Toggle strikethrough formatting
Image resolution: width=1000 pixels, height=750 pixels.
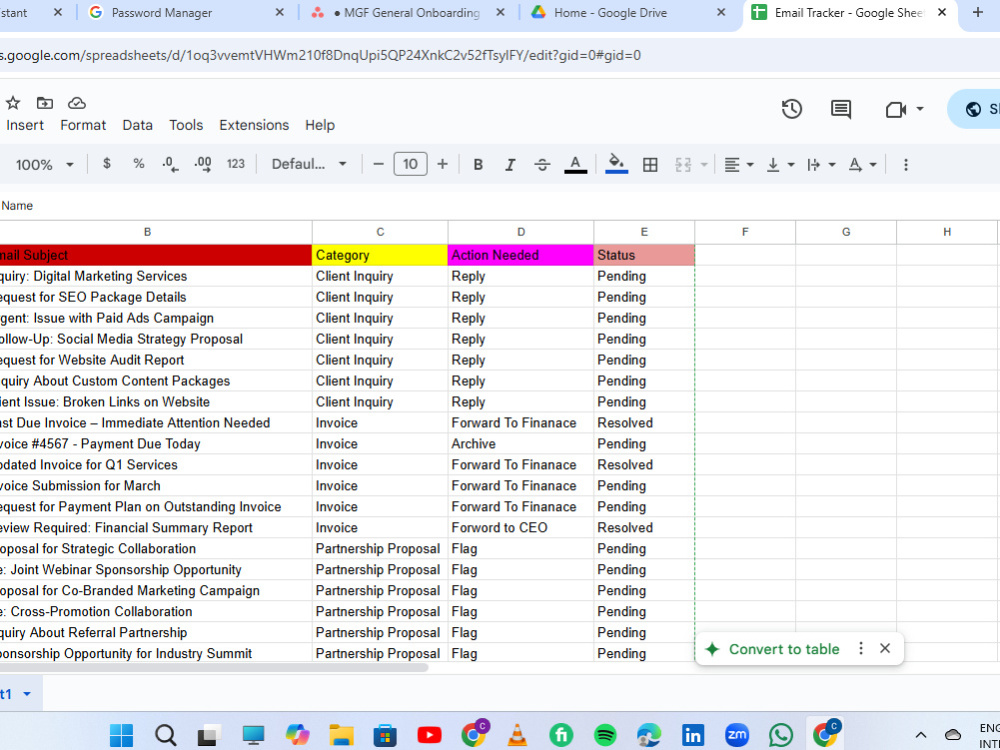pos(542,165)
